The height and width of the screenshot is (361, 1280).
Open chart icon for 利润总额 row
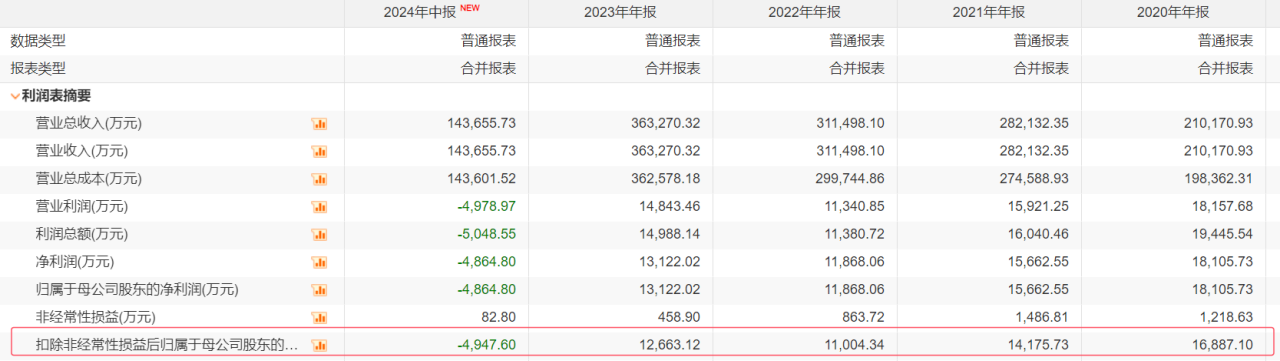pos(320,235)
